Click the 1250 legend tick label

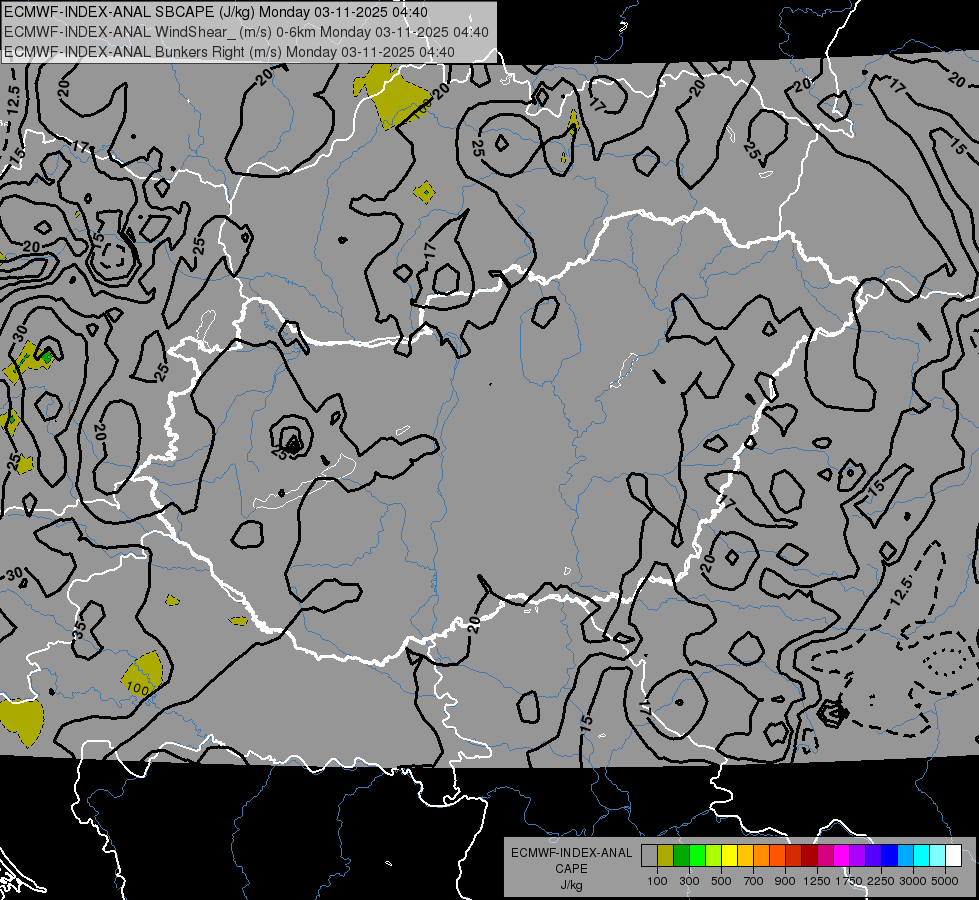point(817,881)
